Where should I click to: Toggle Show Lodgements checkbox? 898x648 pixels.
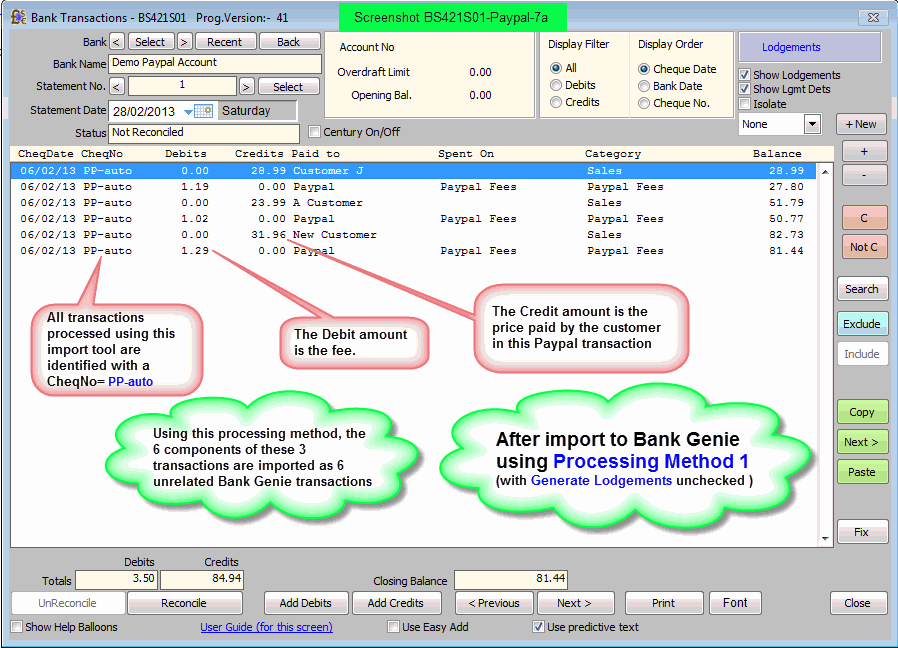coord(745,74)
